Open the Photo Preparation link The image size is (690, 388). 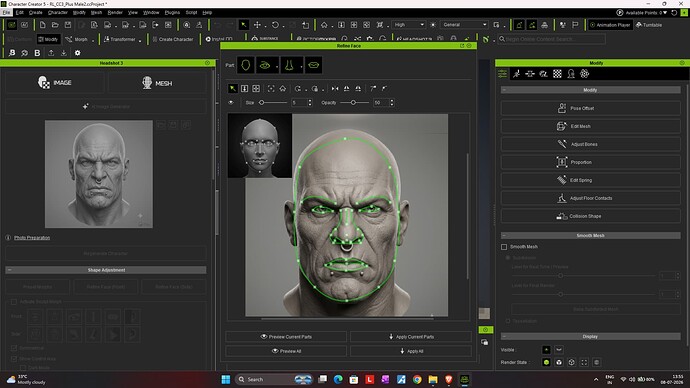coord(32,238)
